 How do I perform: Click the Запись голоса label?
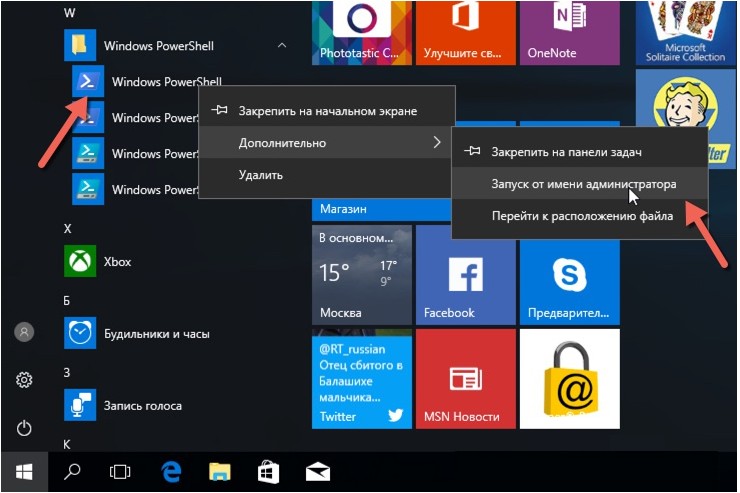143,406
